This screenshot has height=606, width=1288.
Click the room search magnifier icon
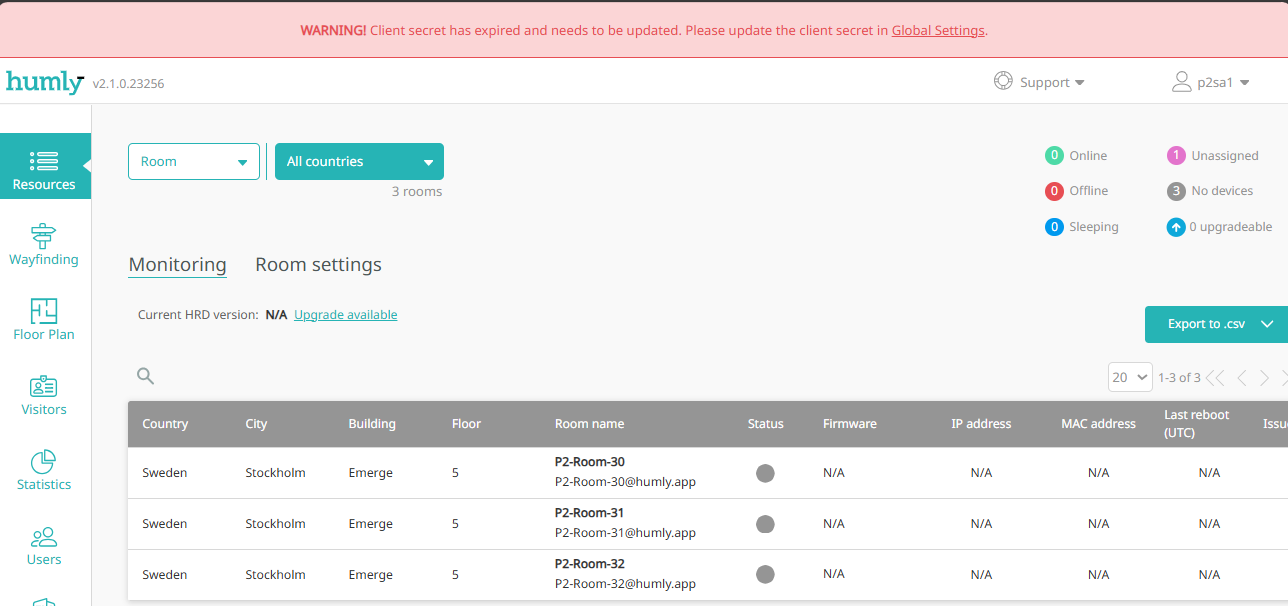click(x=146, y=376)
